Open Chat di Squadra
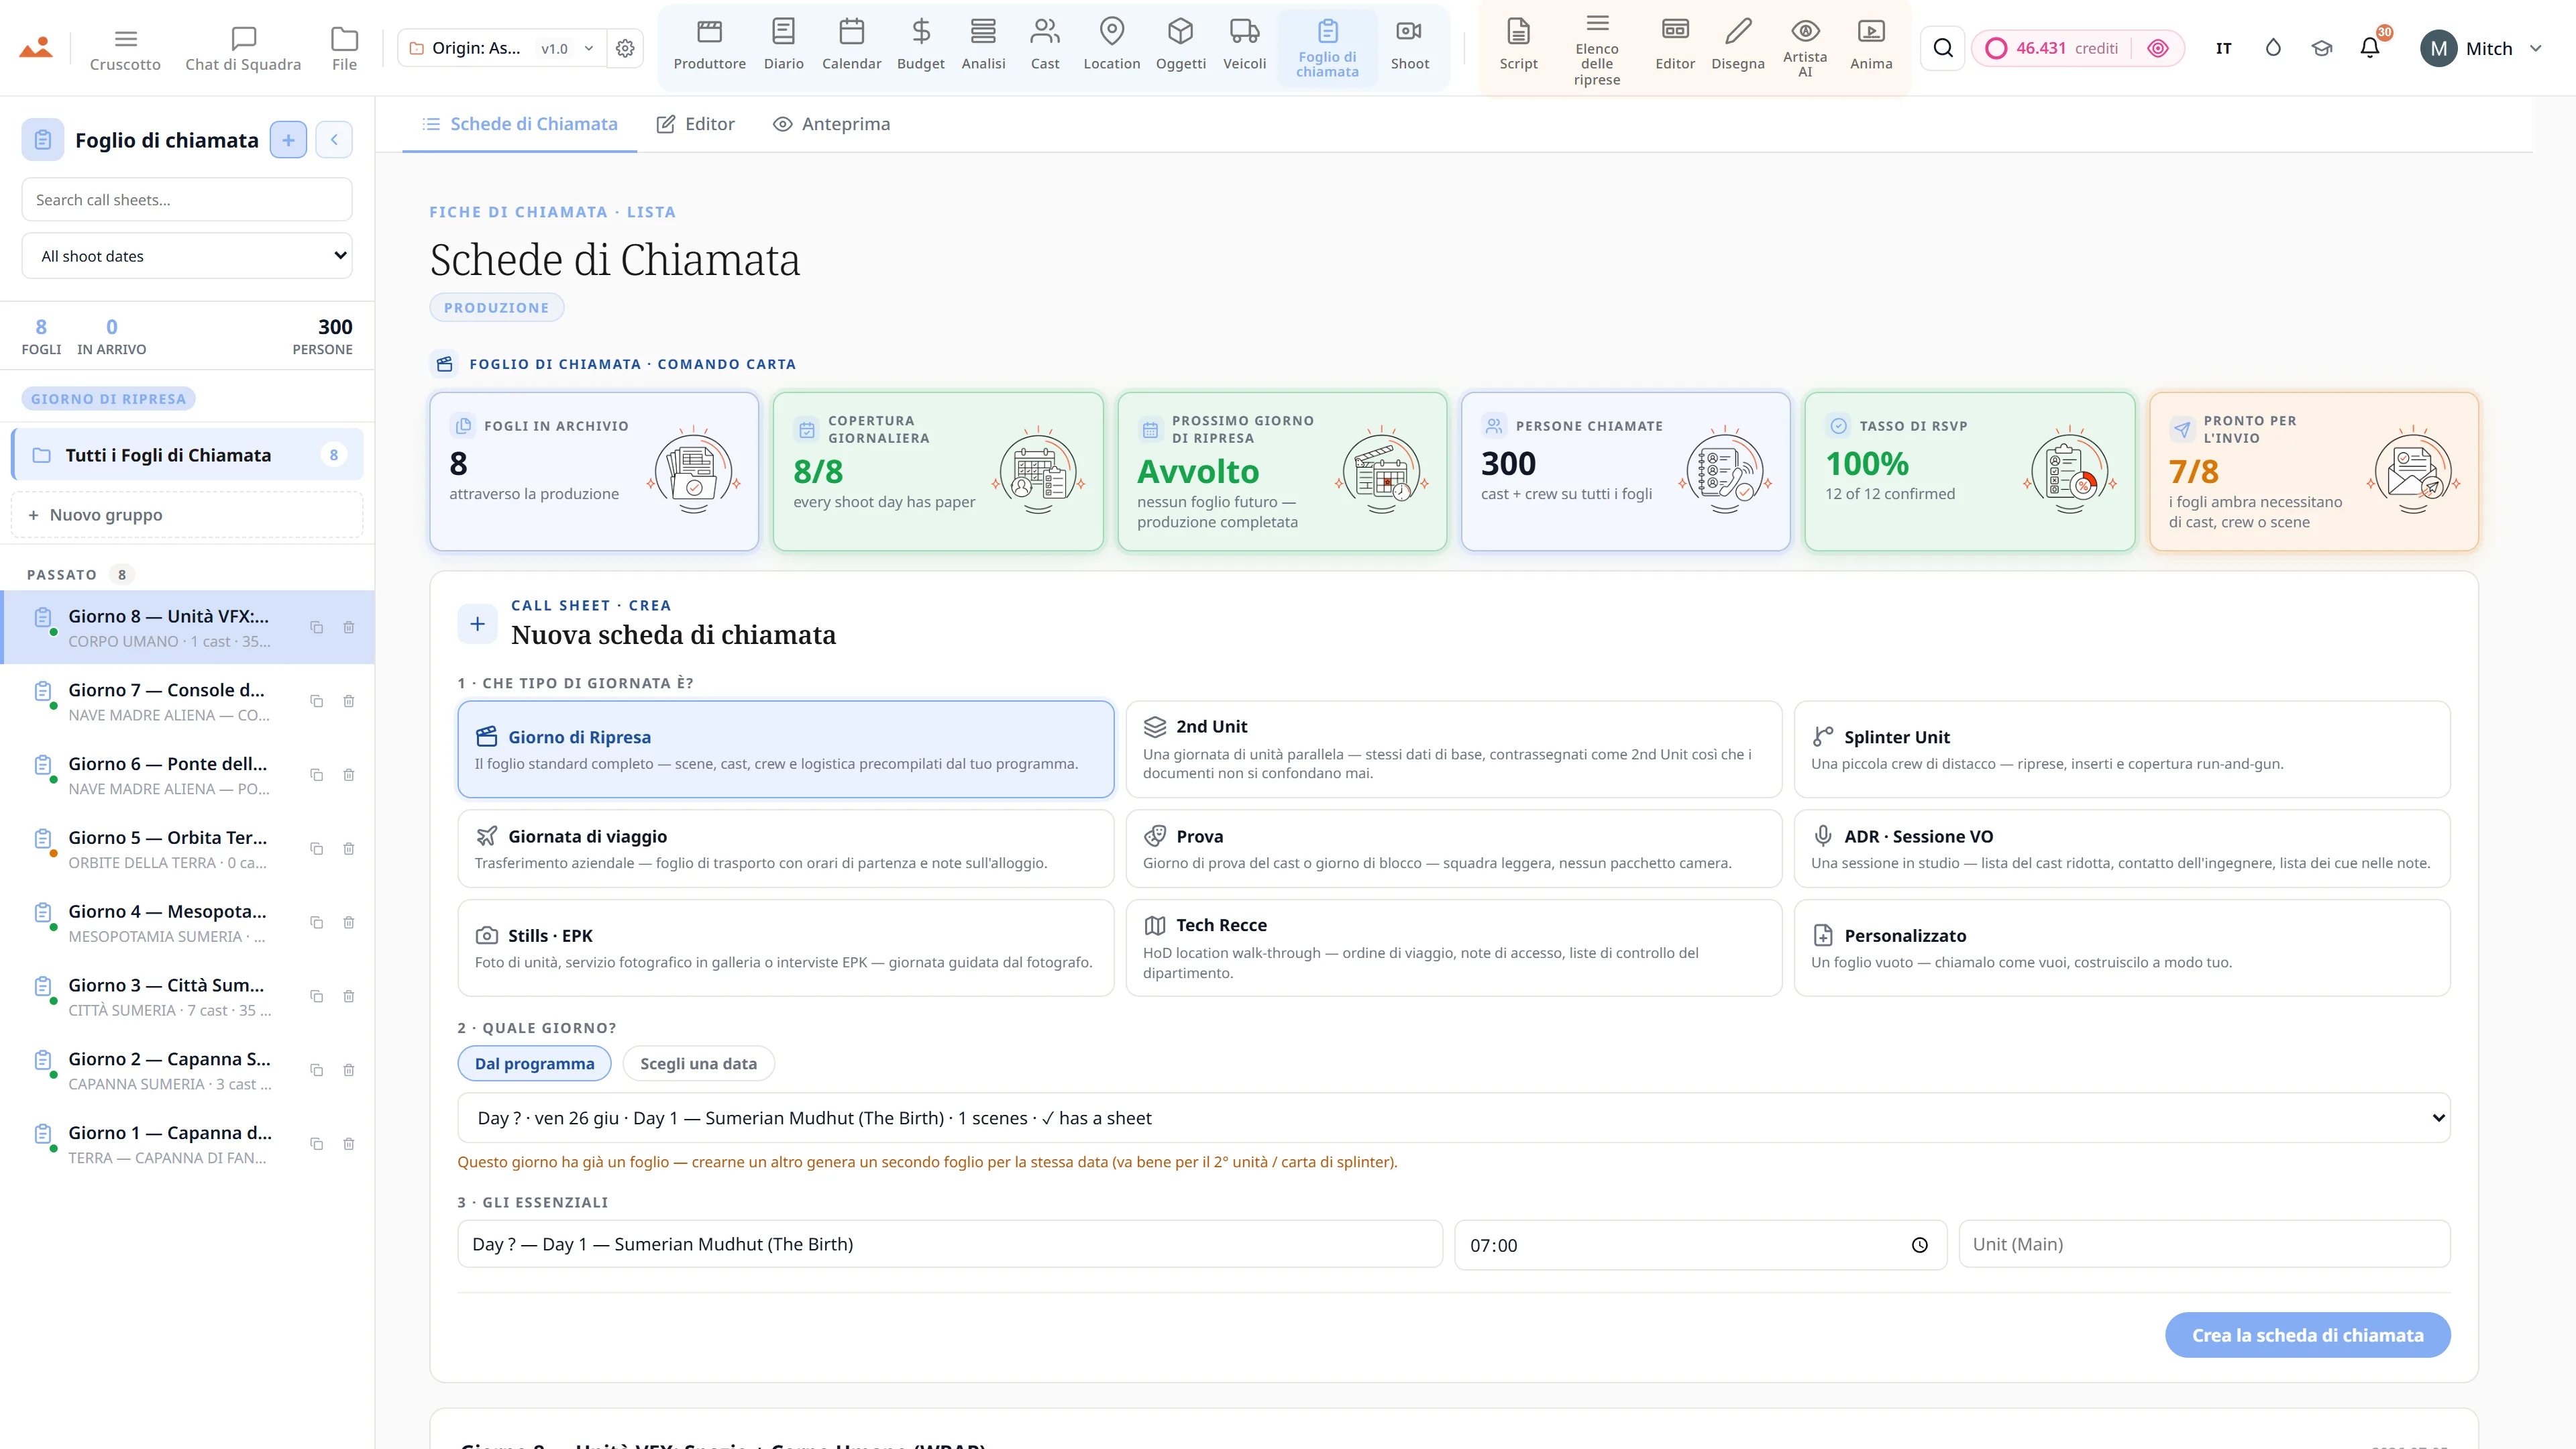This screenshot has width=2576, height=1449. 243,48
